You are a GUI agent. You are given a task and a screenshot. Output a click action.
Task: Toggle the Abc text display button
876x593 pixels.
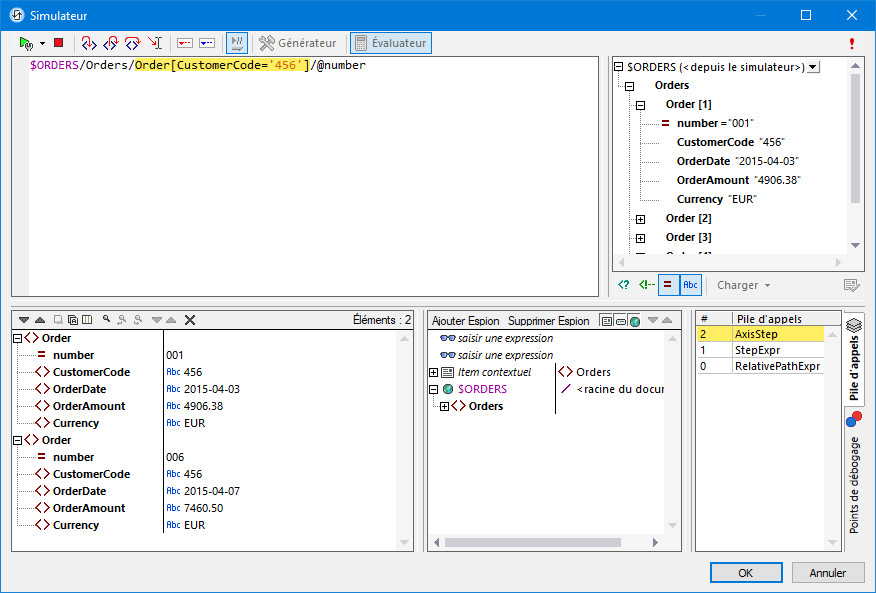[690, 285]
